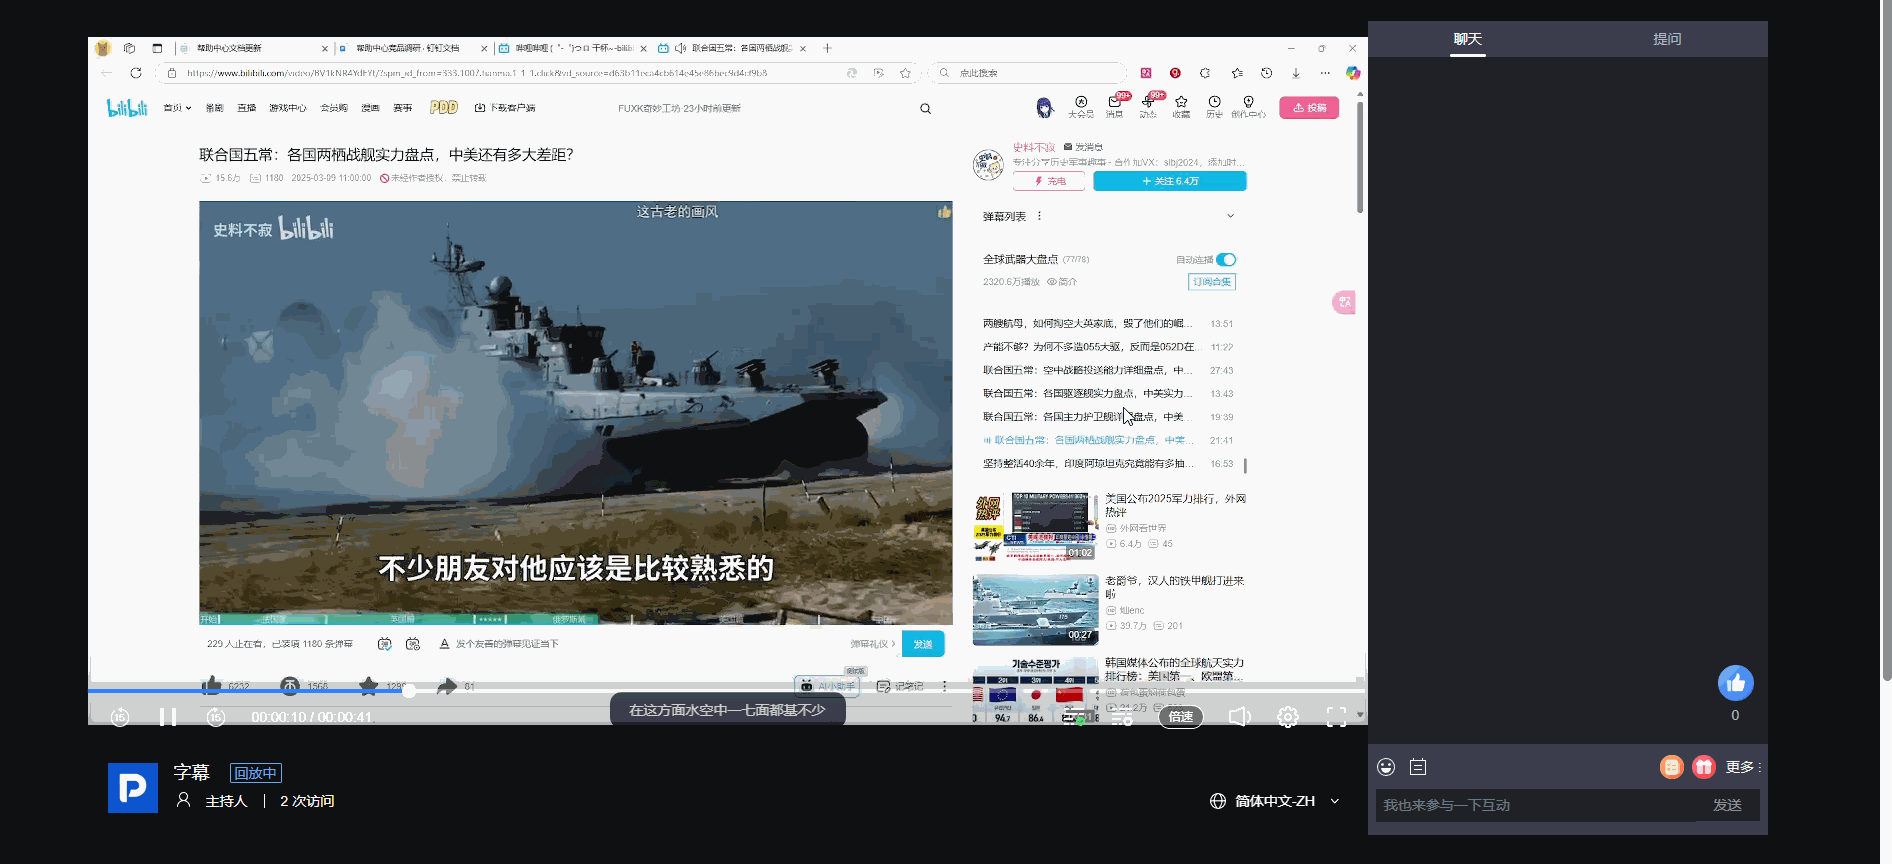Image resolution: width=1892 pixels, height=864 pixels.
Task: Rewind the replay 15 seconds
Action: tap(120, 717)
